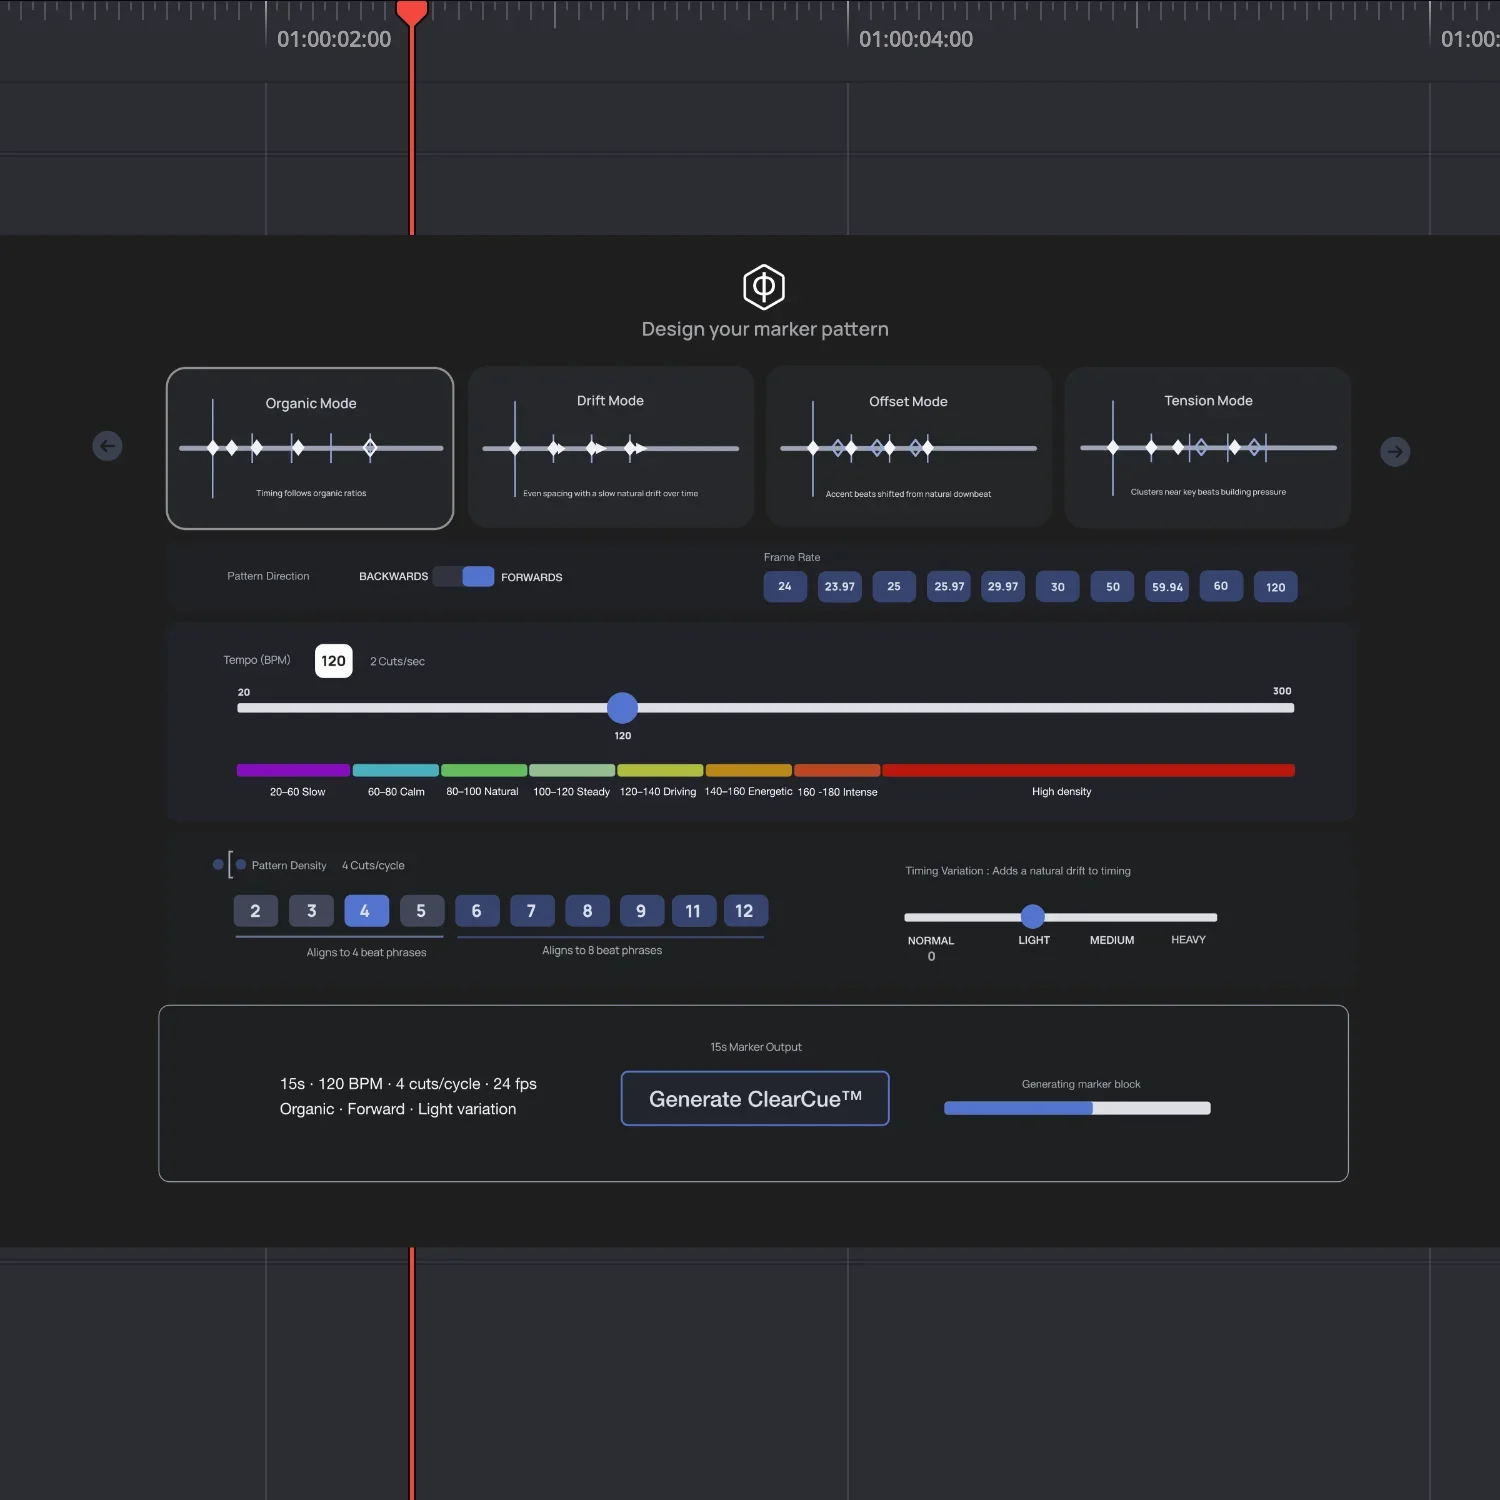Click the hexagonal phi logo icon

tap(763, 287)
